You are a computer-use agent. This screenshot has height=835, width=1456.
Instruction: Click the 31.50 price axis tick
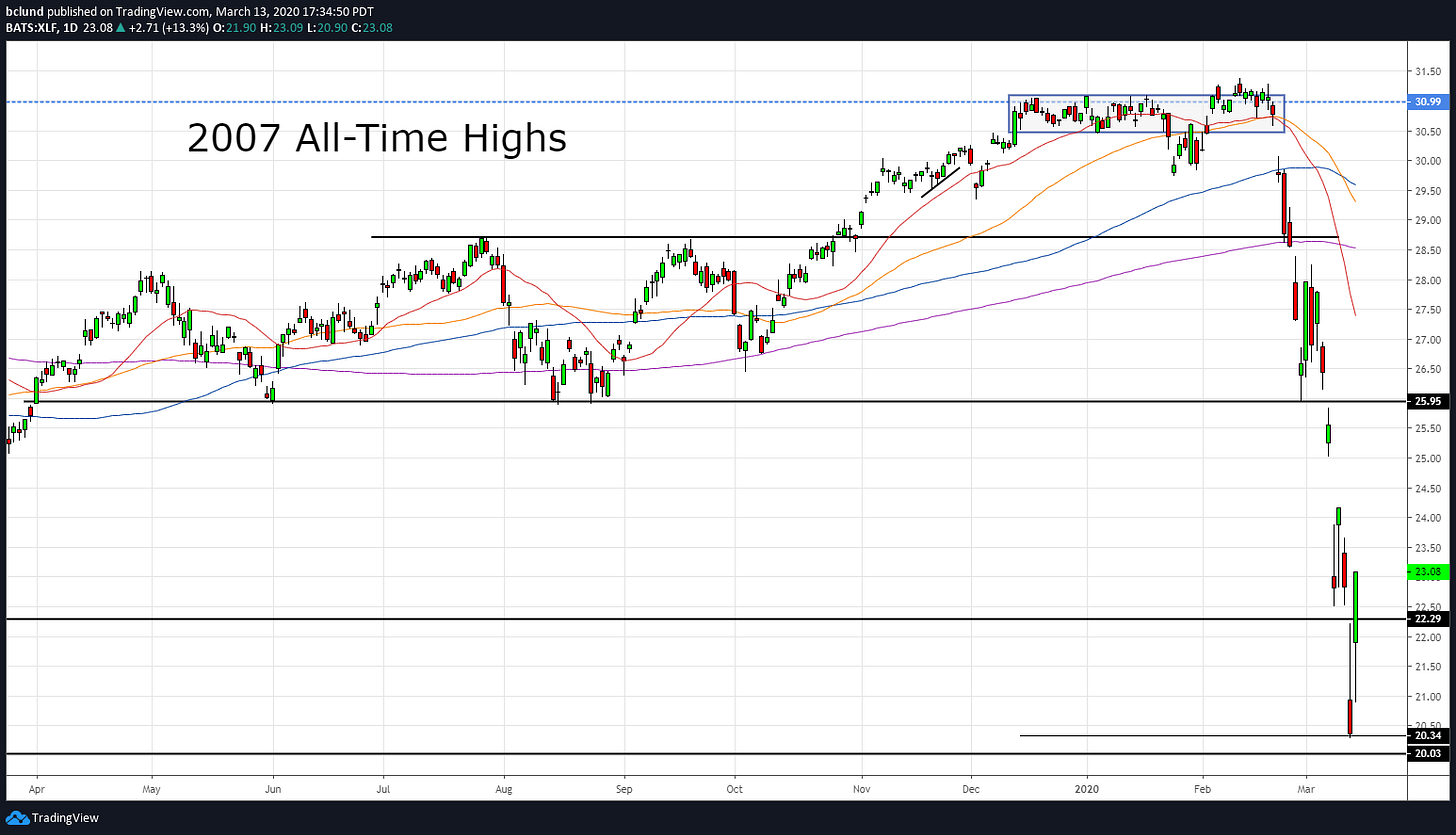1427,72
